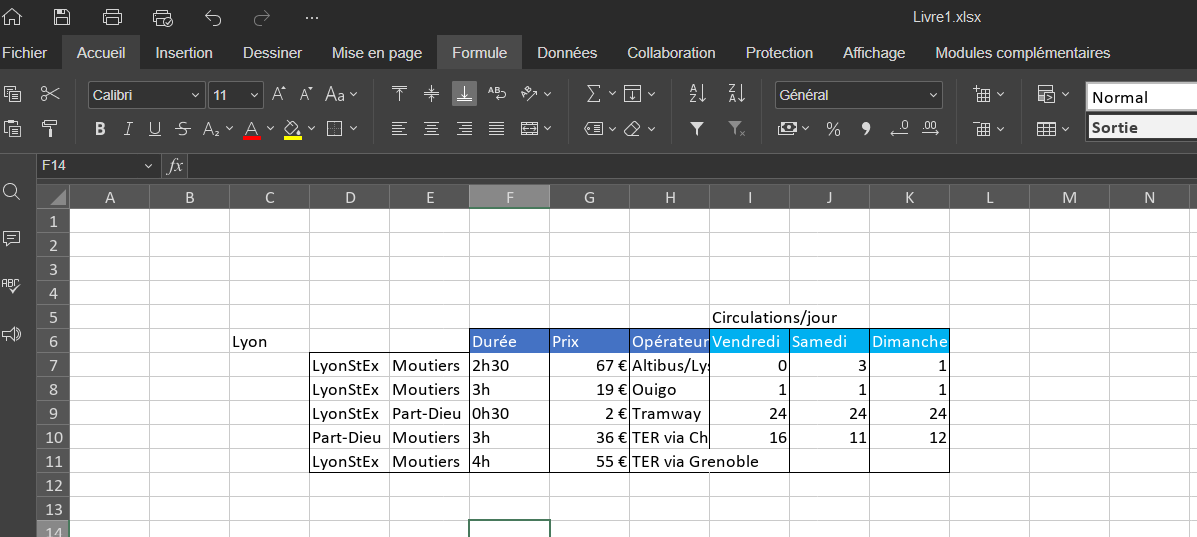Toggle Strikethrough formatting
Viewport: 1197px width, 537px height.
click(182, 129)
